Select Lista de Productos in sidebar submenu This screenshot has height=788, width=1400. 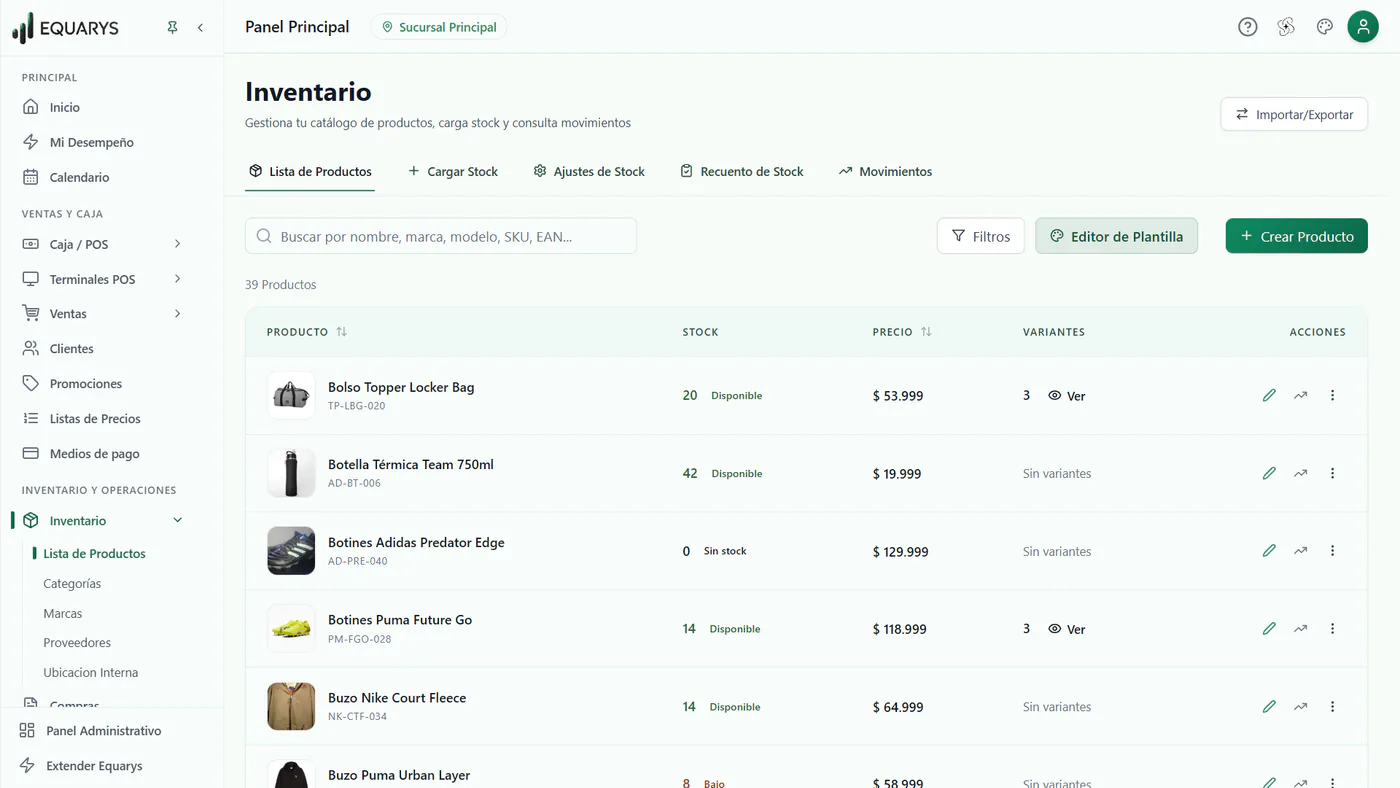click(94, 553)
